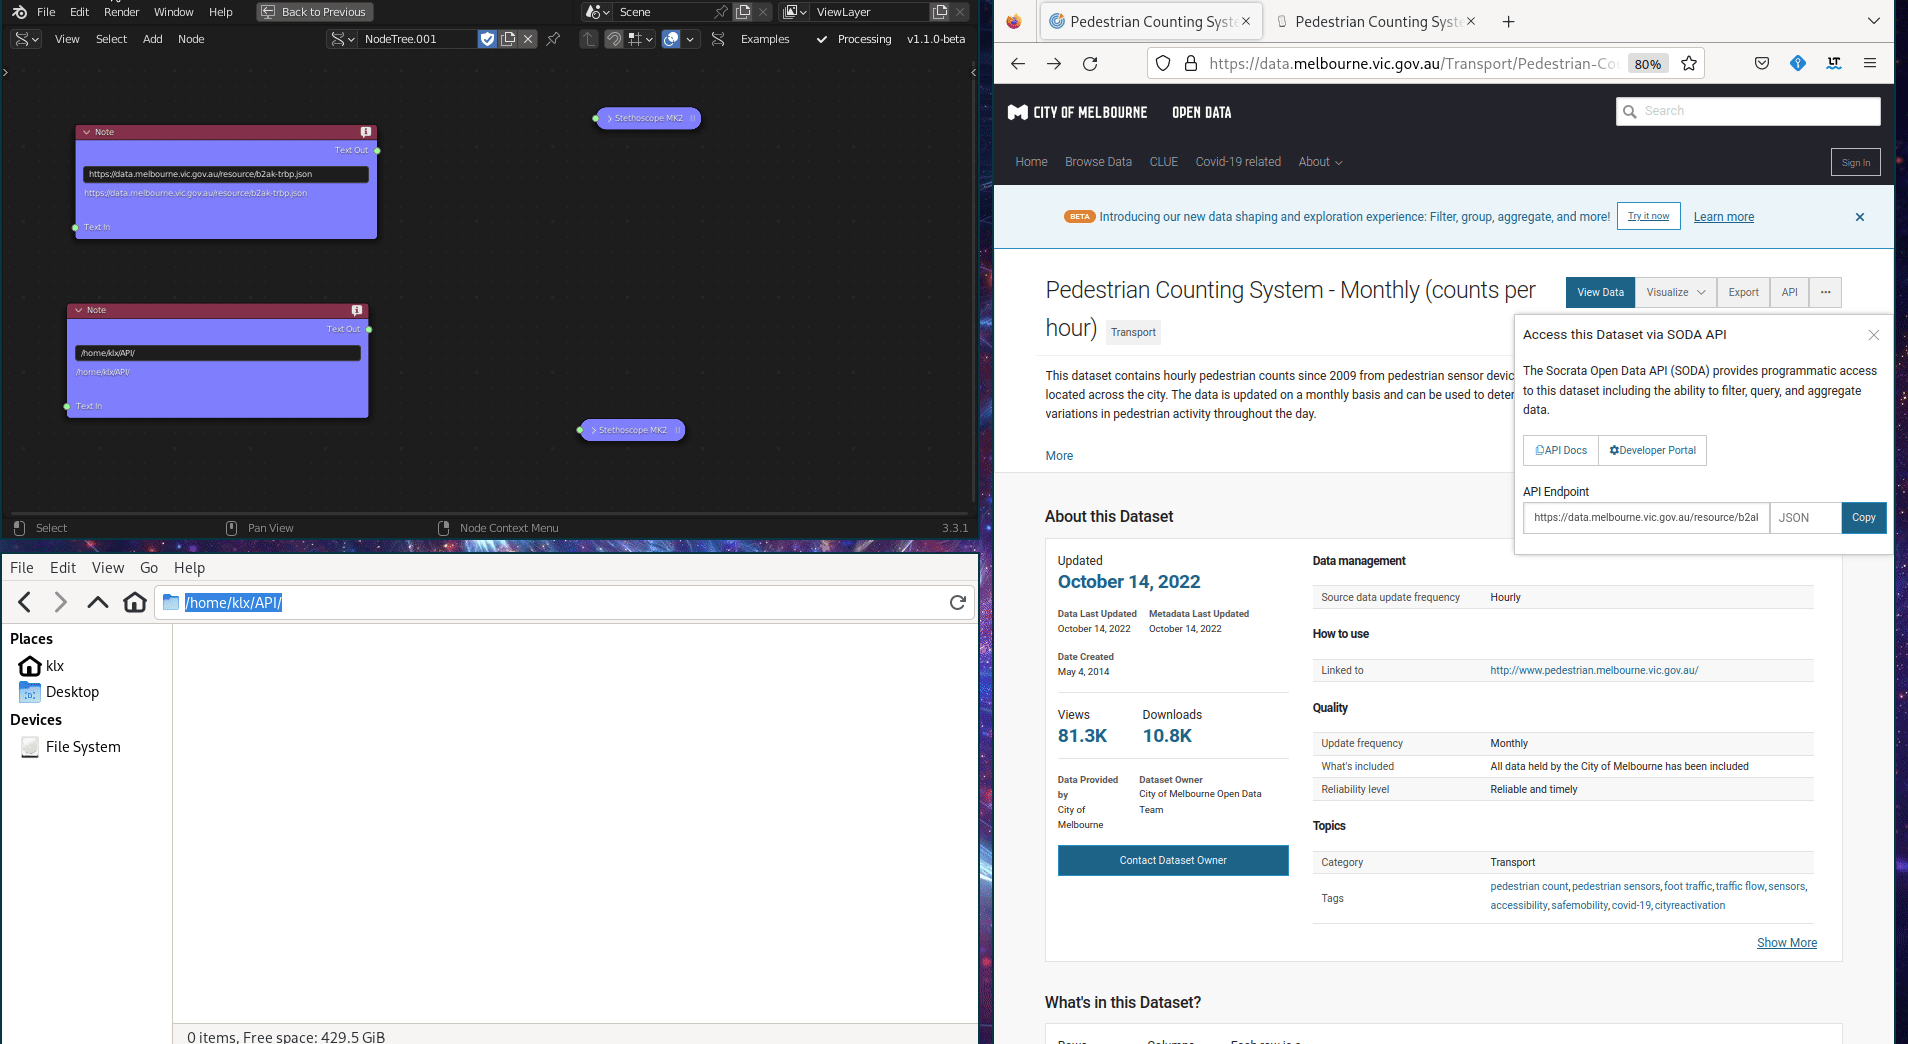Screen dimensions: 1908x1044
Task: Open Blender's Window menu
Action: (x=174, y=12)
